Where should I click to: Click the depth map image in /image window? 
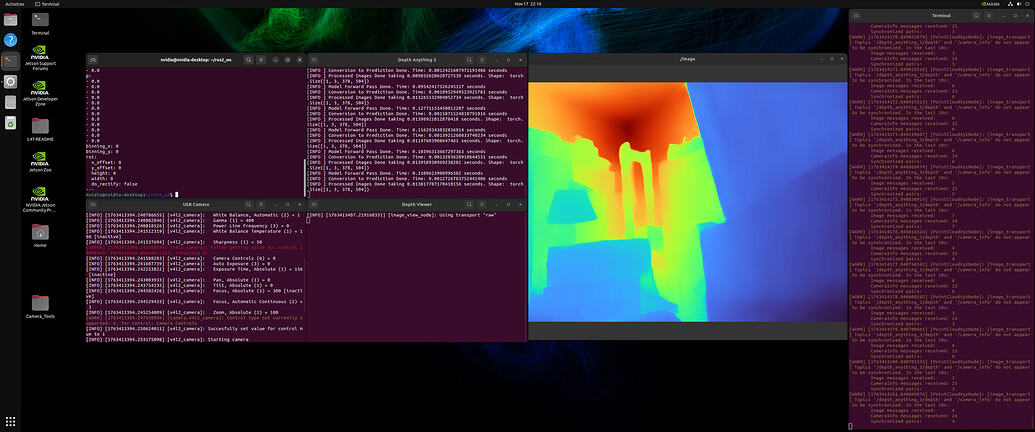[687, 201]
